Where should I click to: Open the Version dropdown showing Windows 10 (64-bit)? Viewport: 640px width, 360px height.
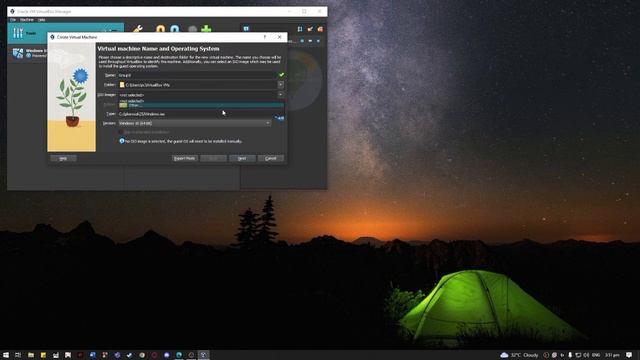pyautogui.click(x=194, y=123)
